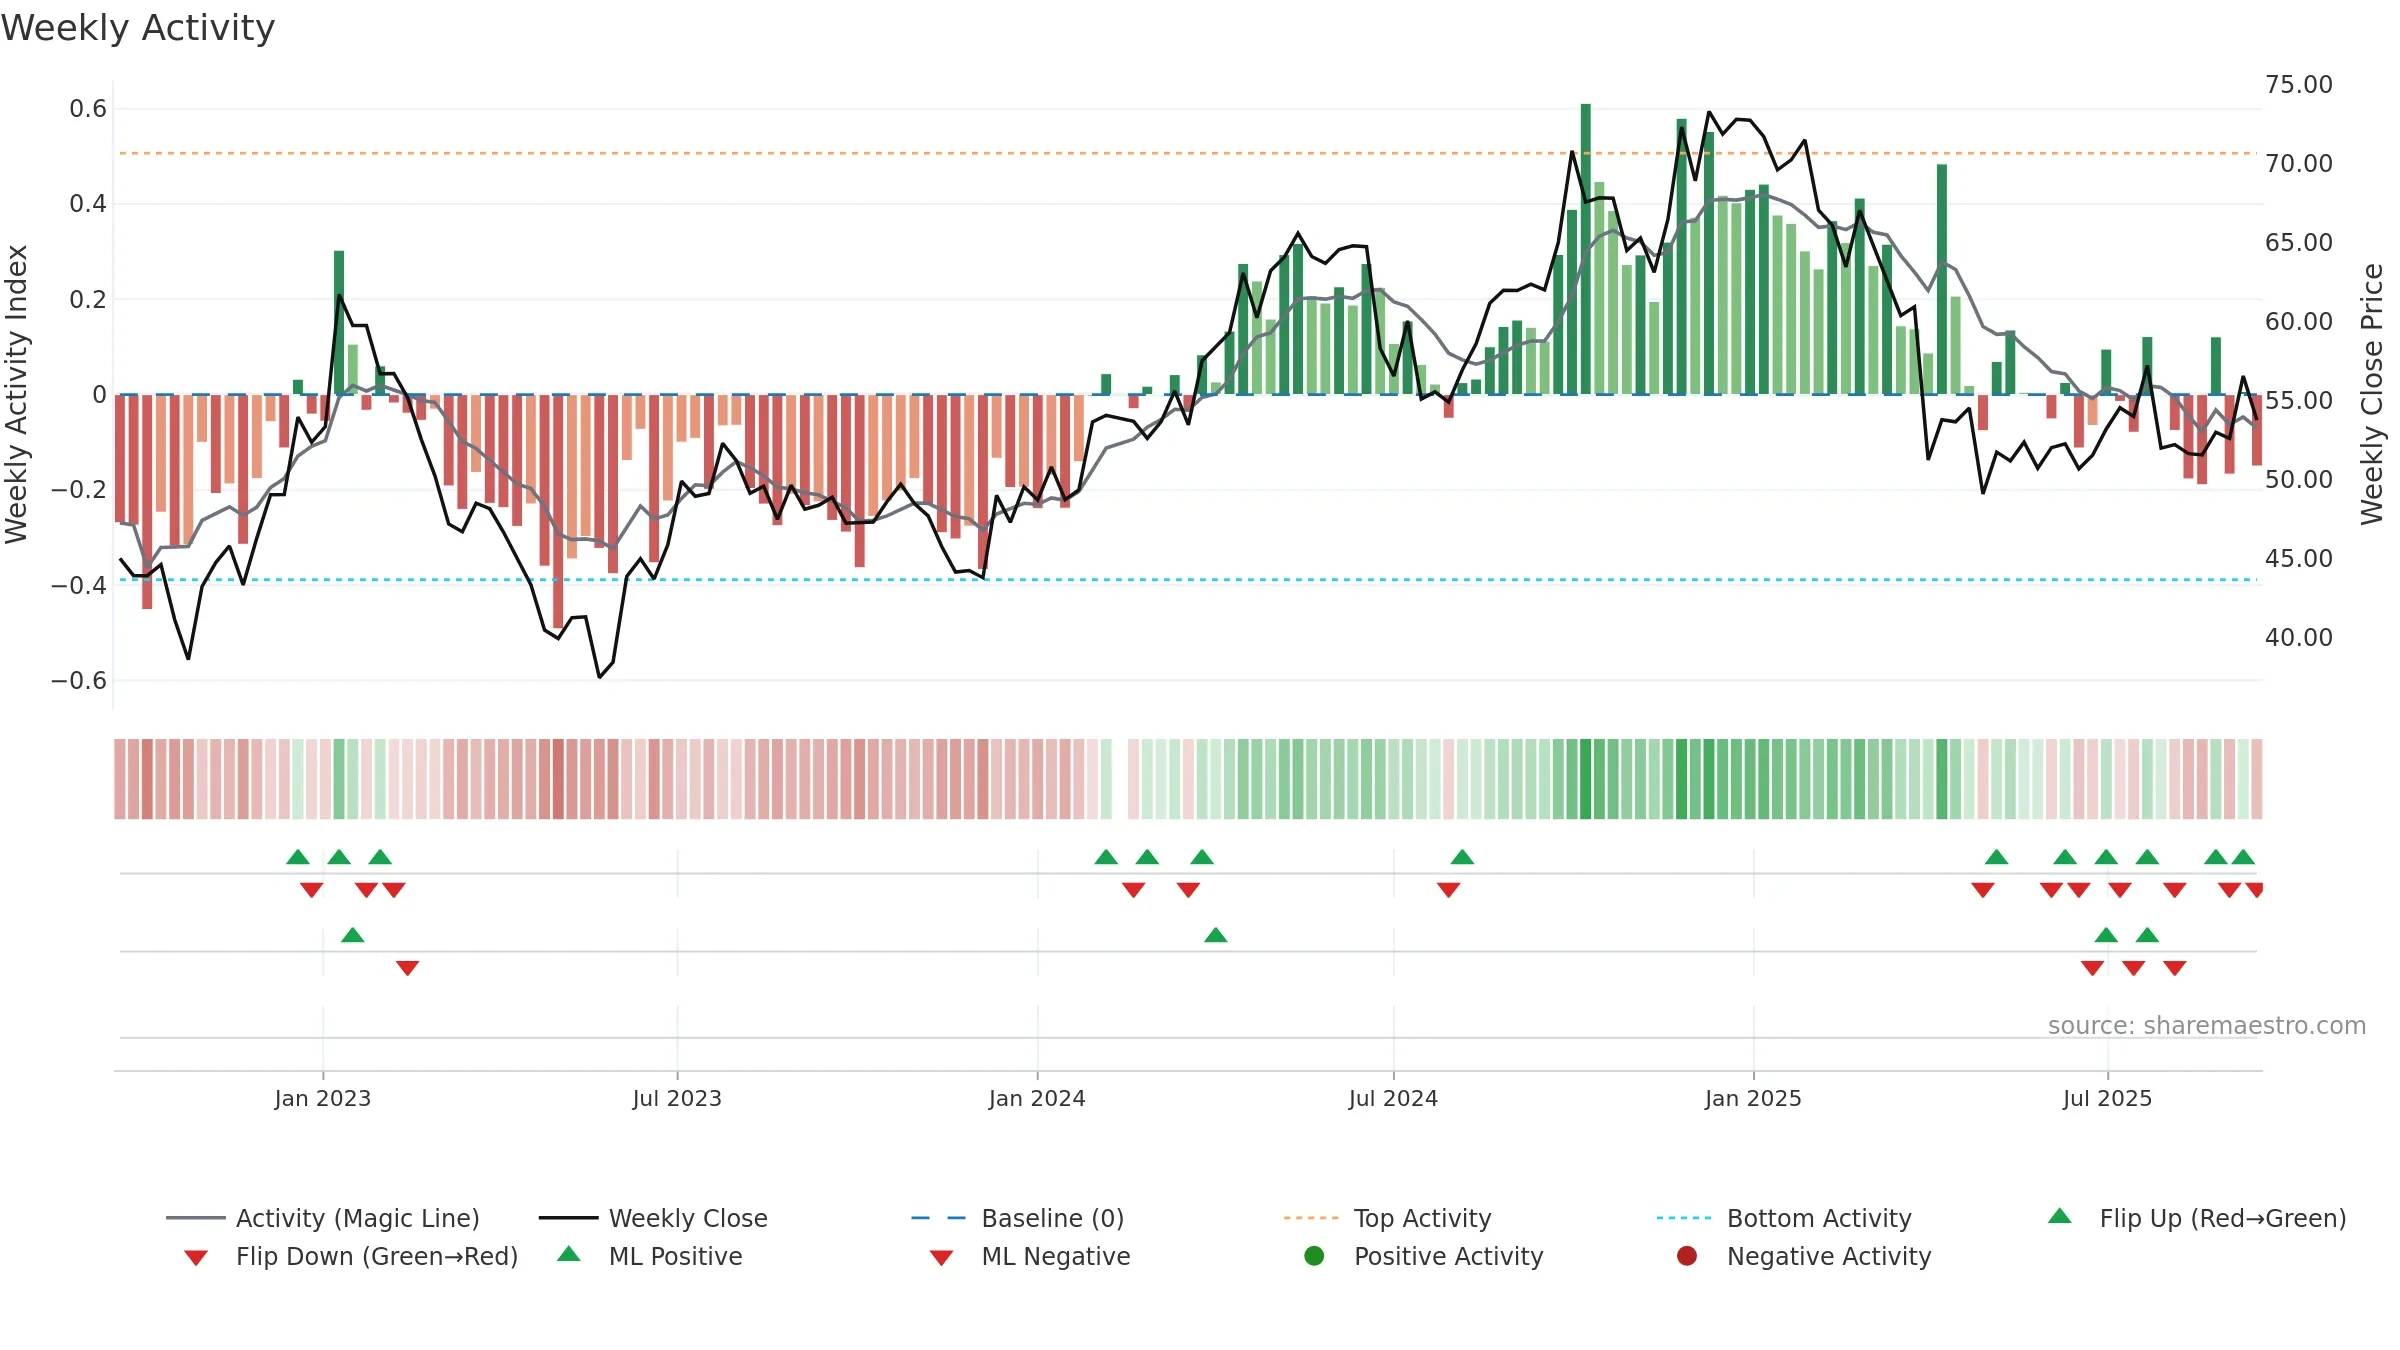2400x1350 pixels.
Task: Click the cyan dotted Bottom Activity line
Action: click(1188, 579)
